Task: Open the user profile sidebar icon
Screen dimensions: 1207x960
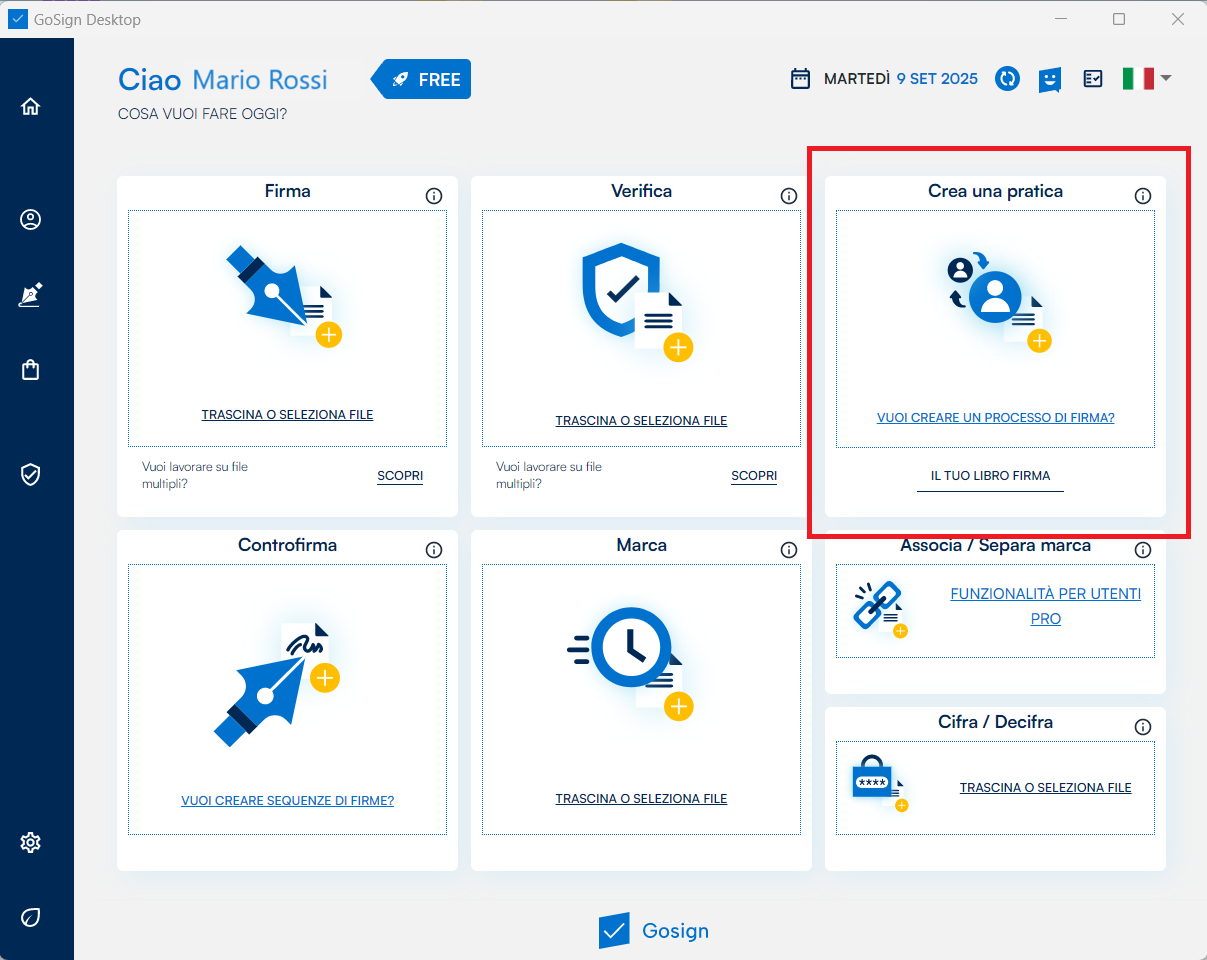Action: [30, 220]
